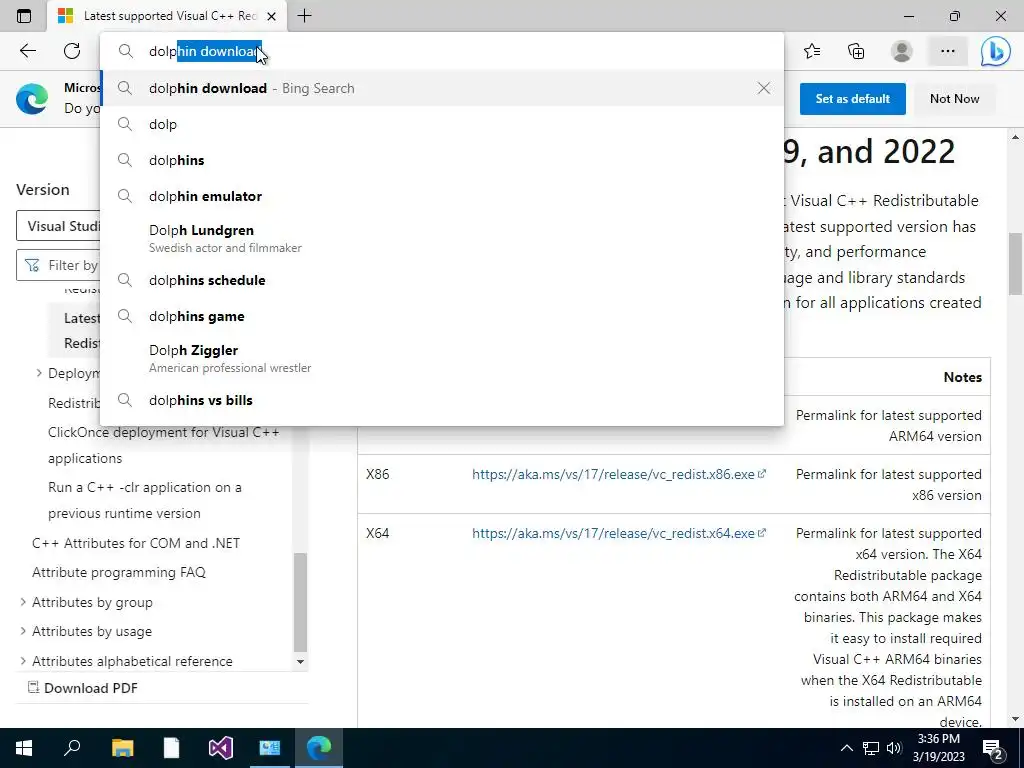Open the network status tray icon
This screenshot has height=768, width=1024.
click(871, 748)
